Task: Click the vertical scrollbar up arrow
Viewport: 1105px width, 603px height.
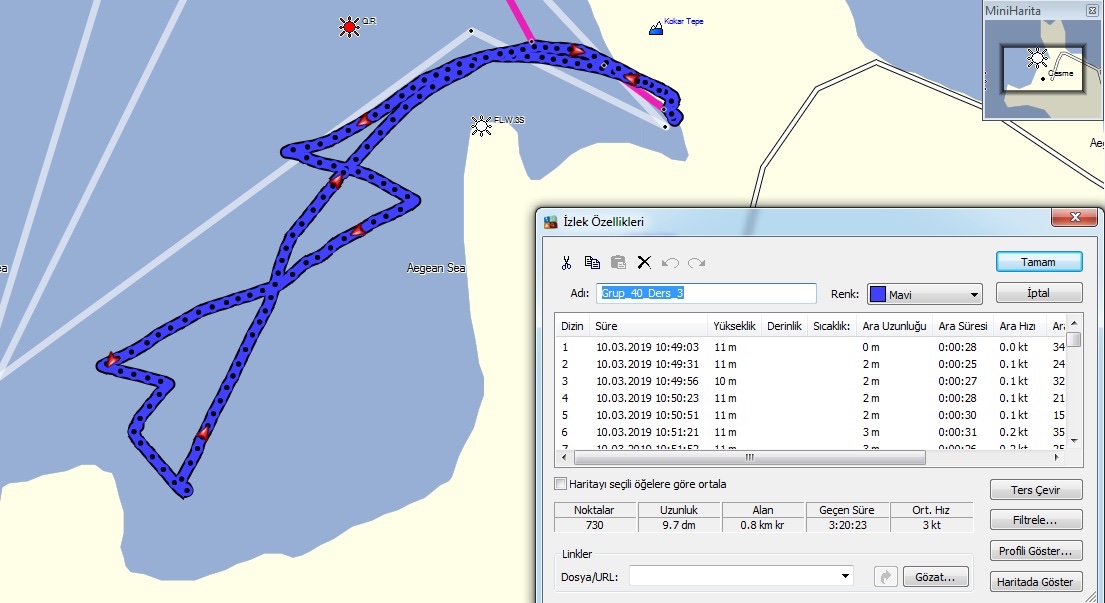Action: click(x=1075, y=323)
